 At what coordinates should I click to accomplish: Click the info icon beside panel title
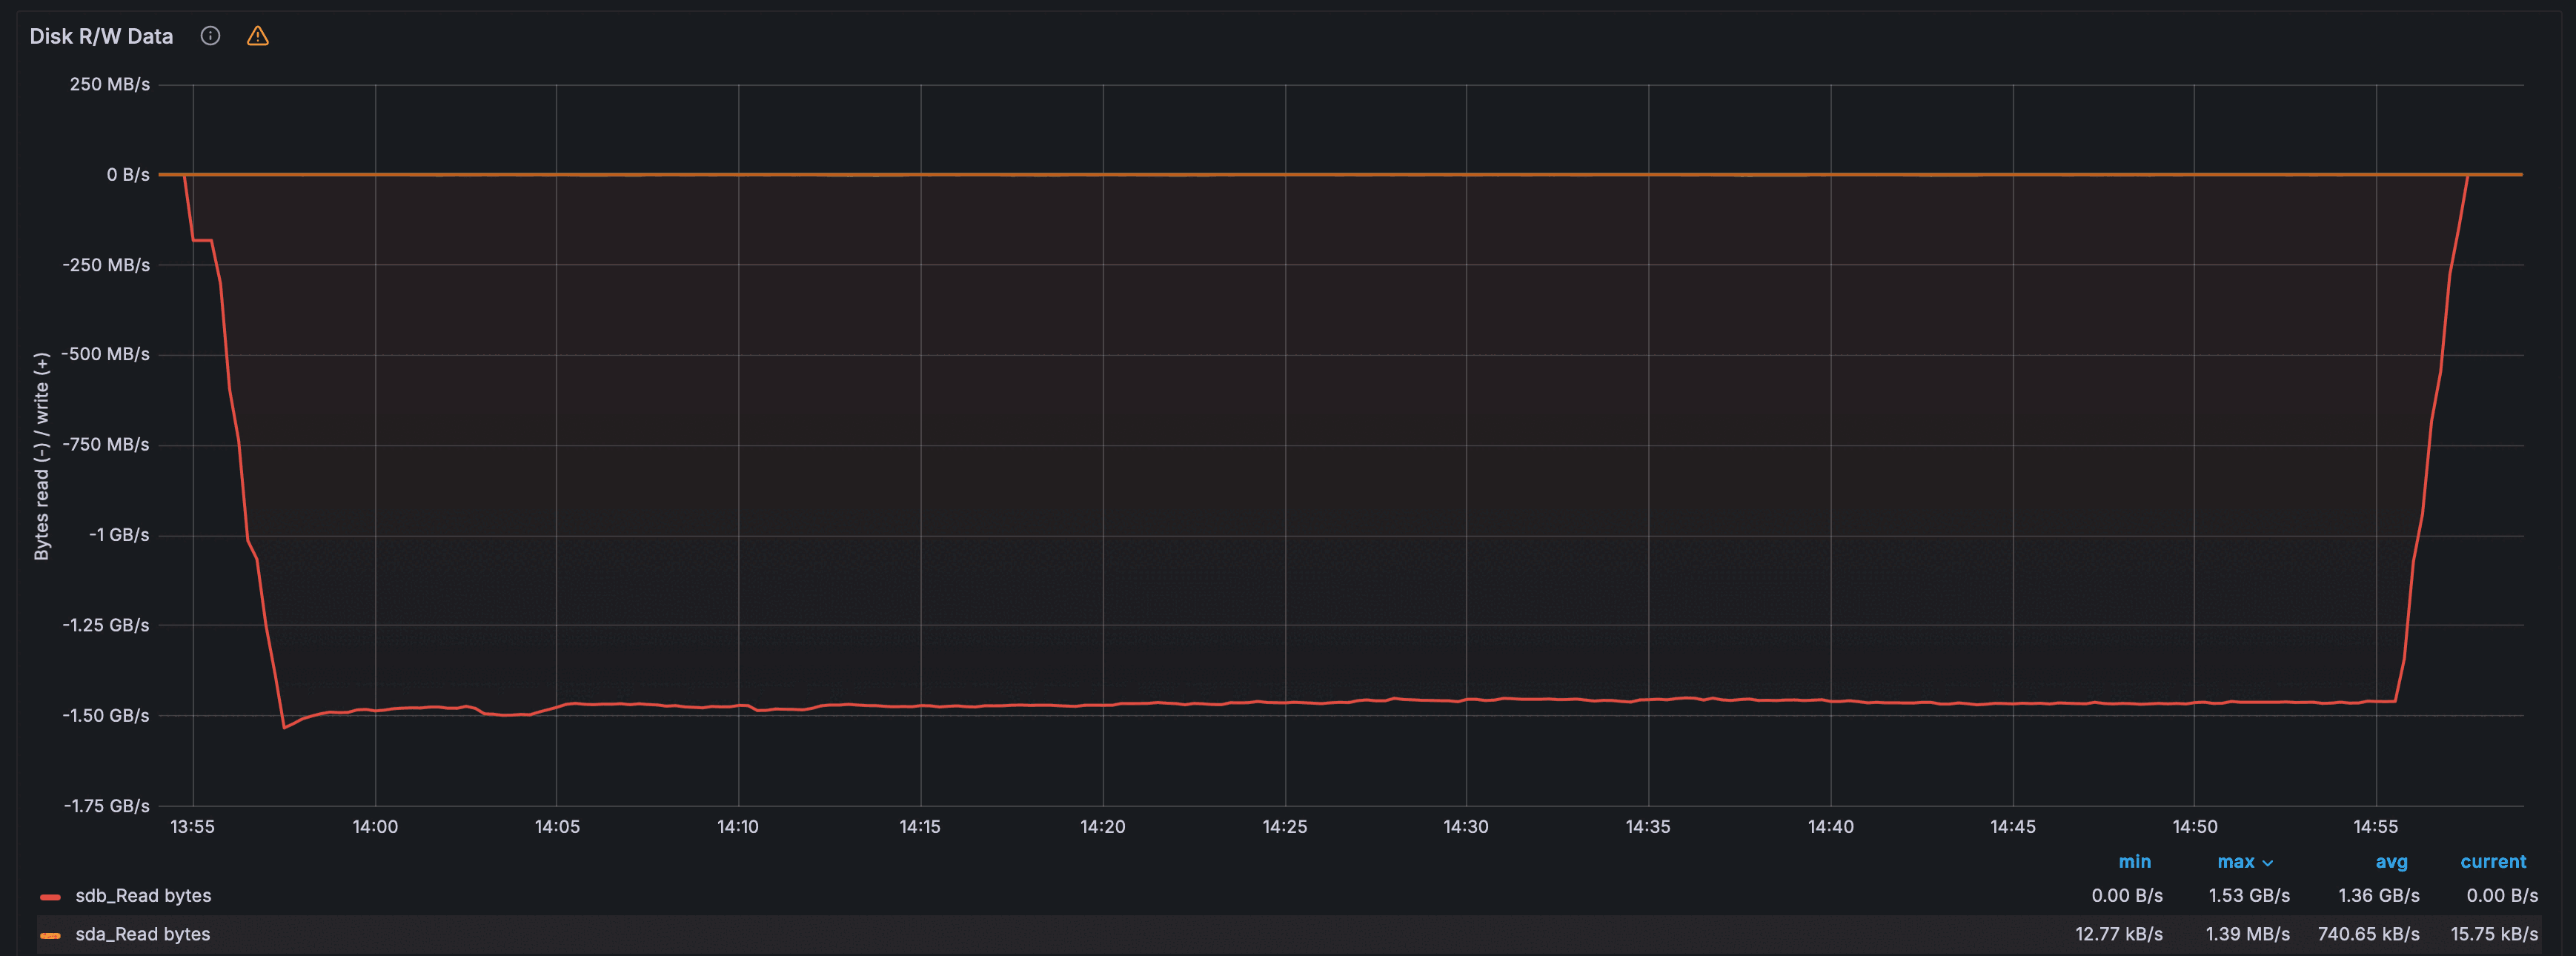[x=210, y=36]
